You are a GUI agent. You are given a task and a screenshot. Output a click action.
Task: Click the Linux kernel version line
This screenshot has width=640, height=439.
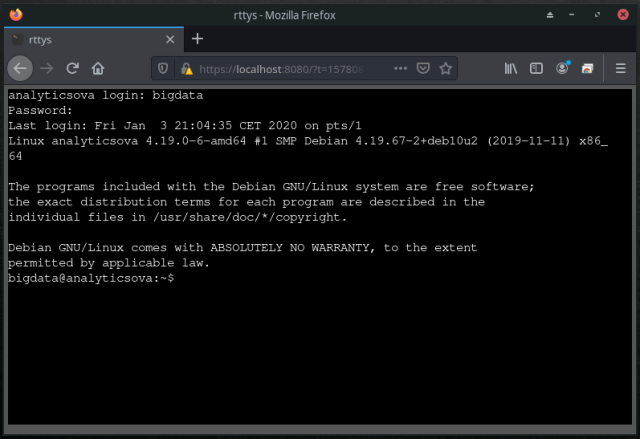pos(308,148)
